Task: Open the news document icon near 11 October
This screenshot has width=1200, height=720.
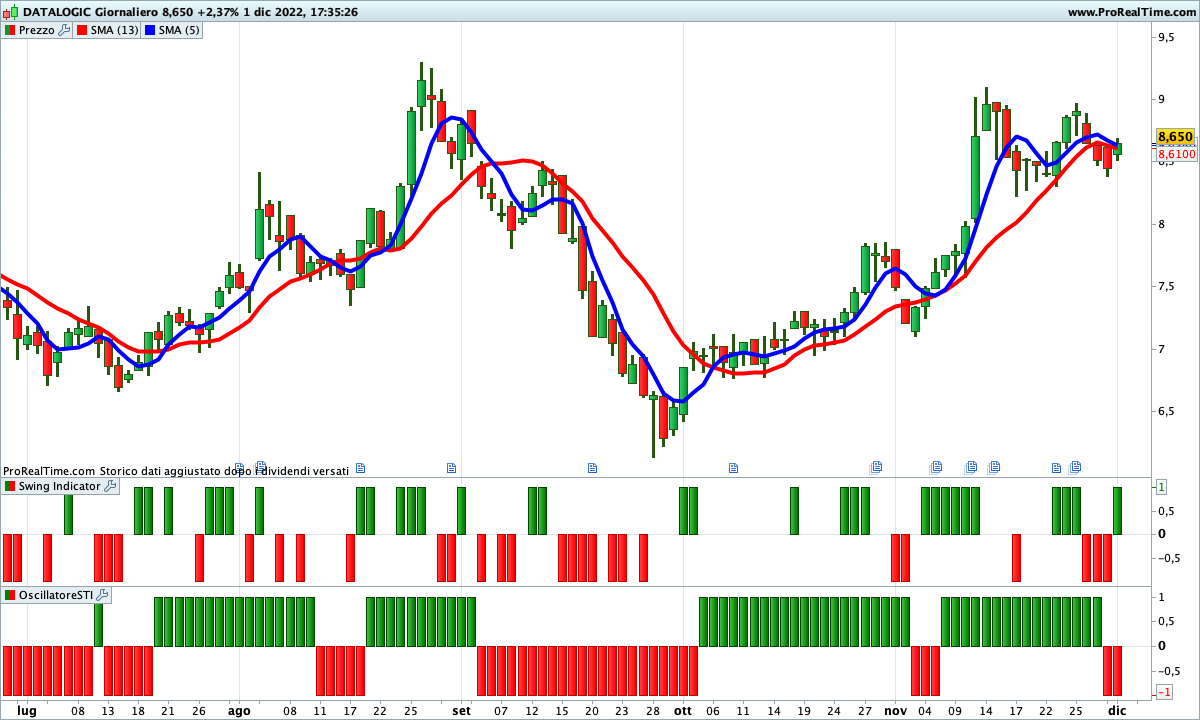Action: pos(733,467)
